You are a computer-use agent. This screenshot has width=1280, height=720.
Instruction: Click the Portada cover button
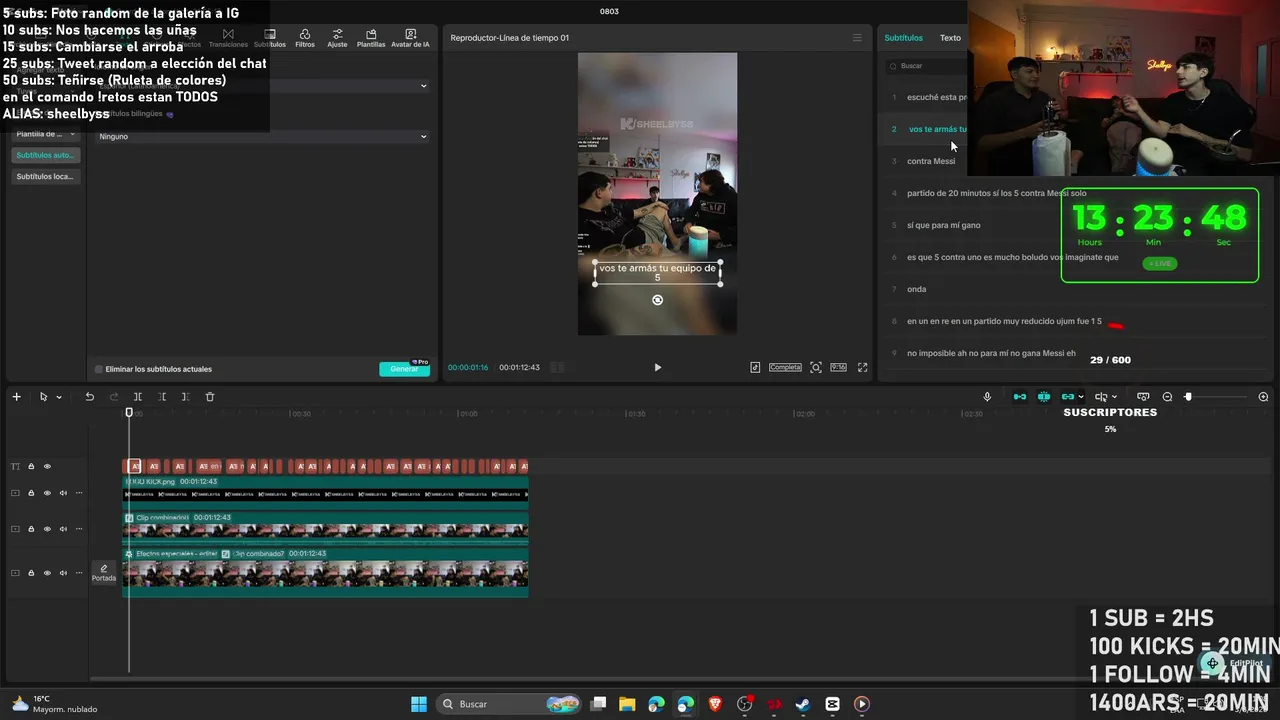pos(104,573)
